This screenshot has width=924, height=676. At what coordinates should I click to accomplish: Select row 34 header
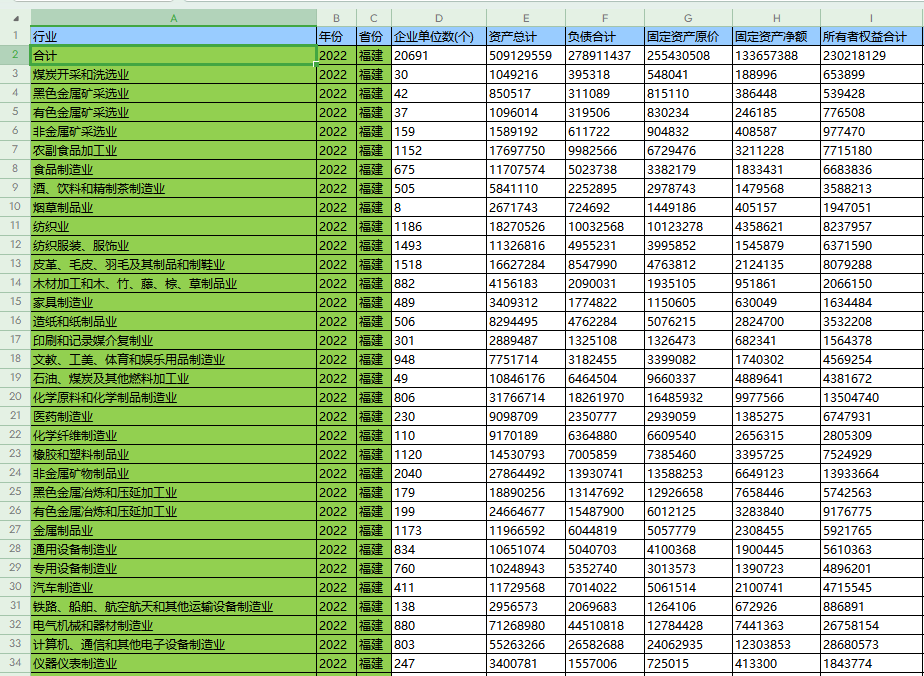(x=15, y=662)
